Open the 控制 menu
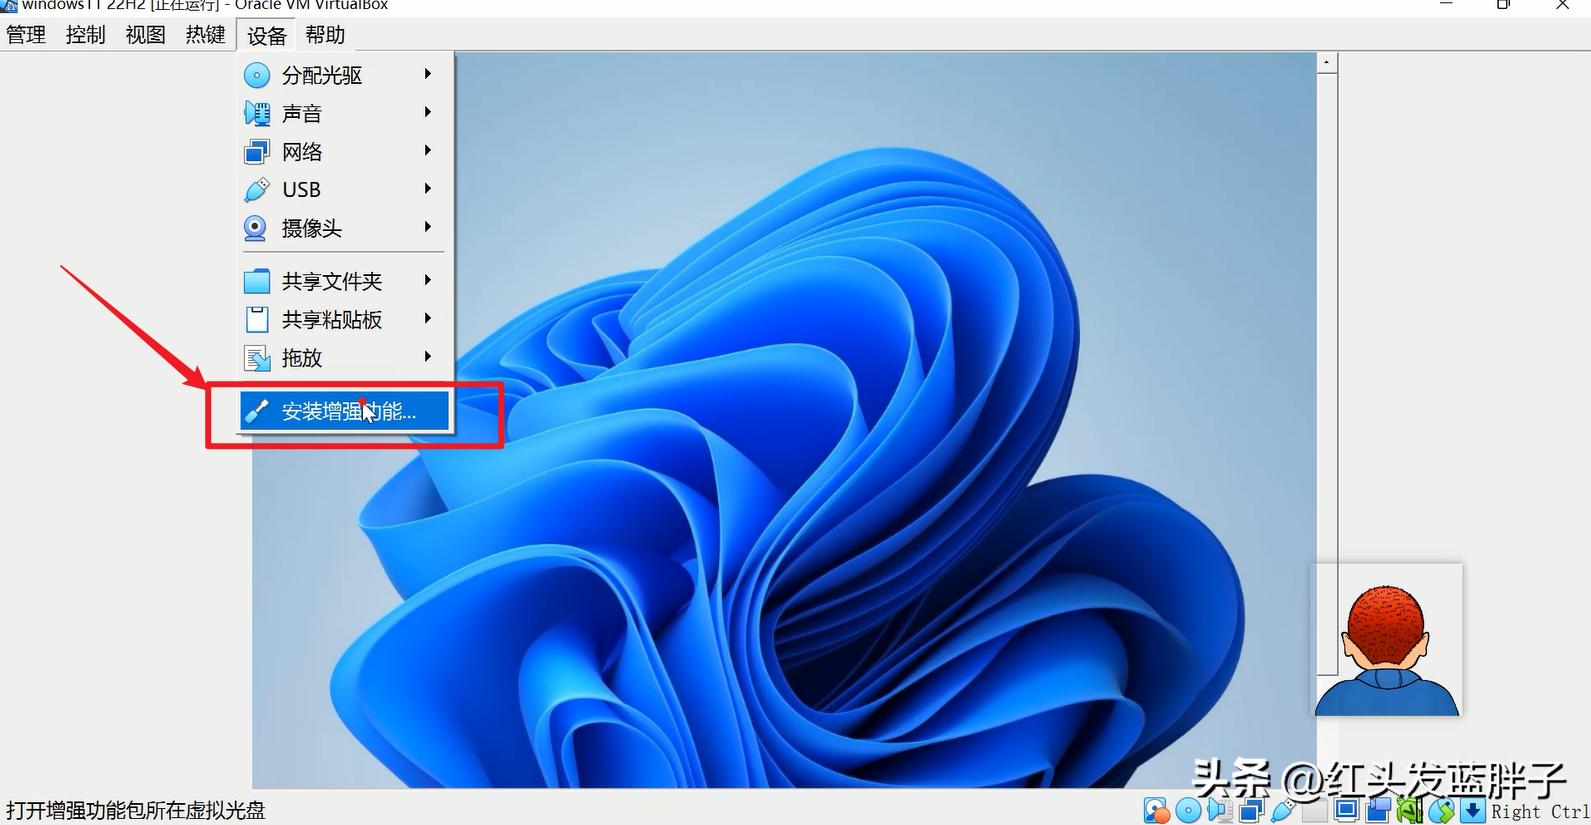This screenshot has width=1591, height=825. 86,35
